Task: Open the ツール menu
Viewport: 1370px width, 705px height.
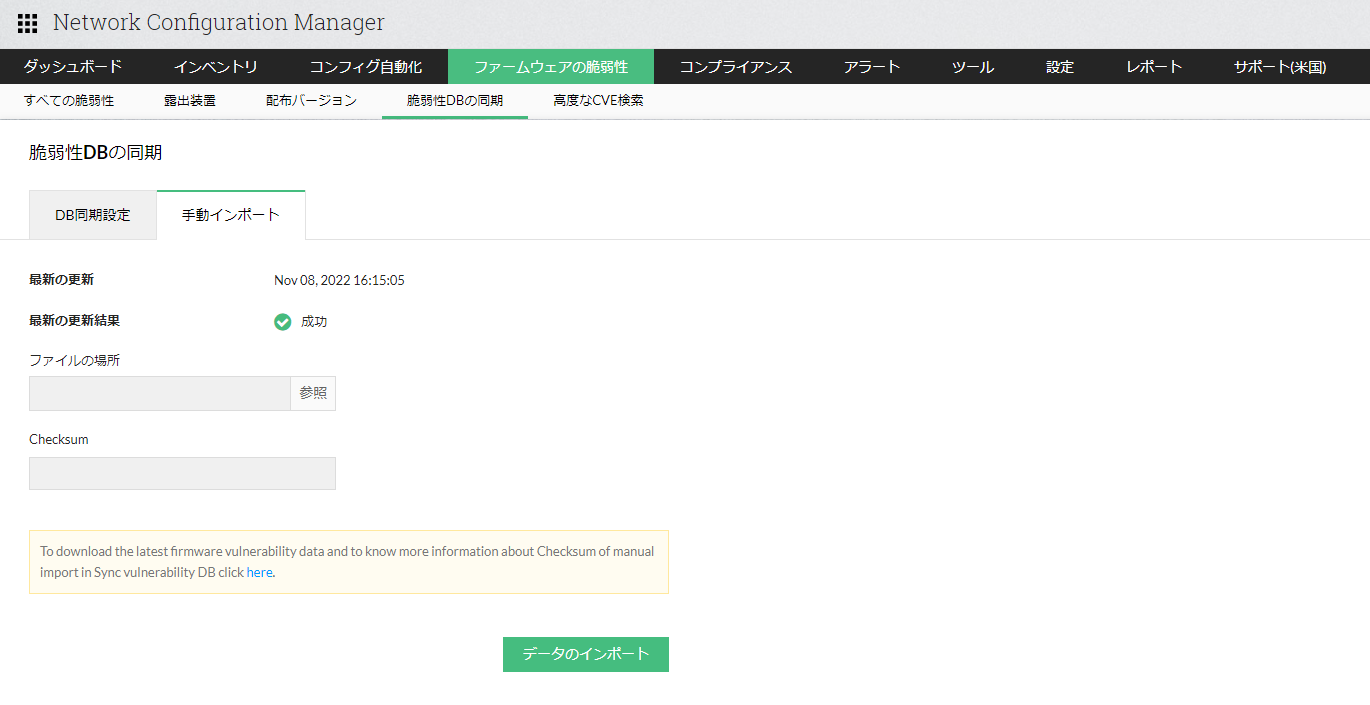Action: coord(973,67)
